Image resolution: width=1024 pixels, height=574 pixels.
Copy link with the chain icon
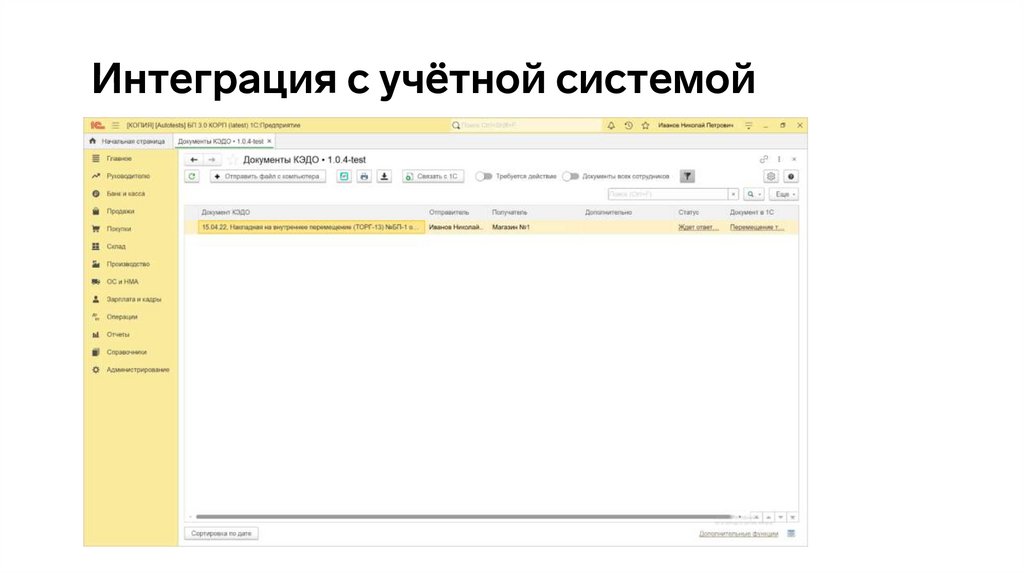pos(763,159)
